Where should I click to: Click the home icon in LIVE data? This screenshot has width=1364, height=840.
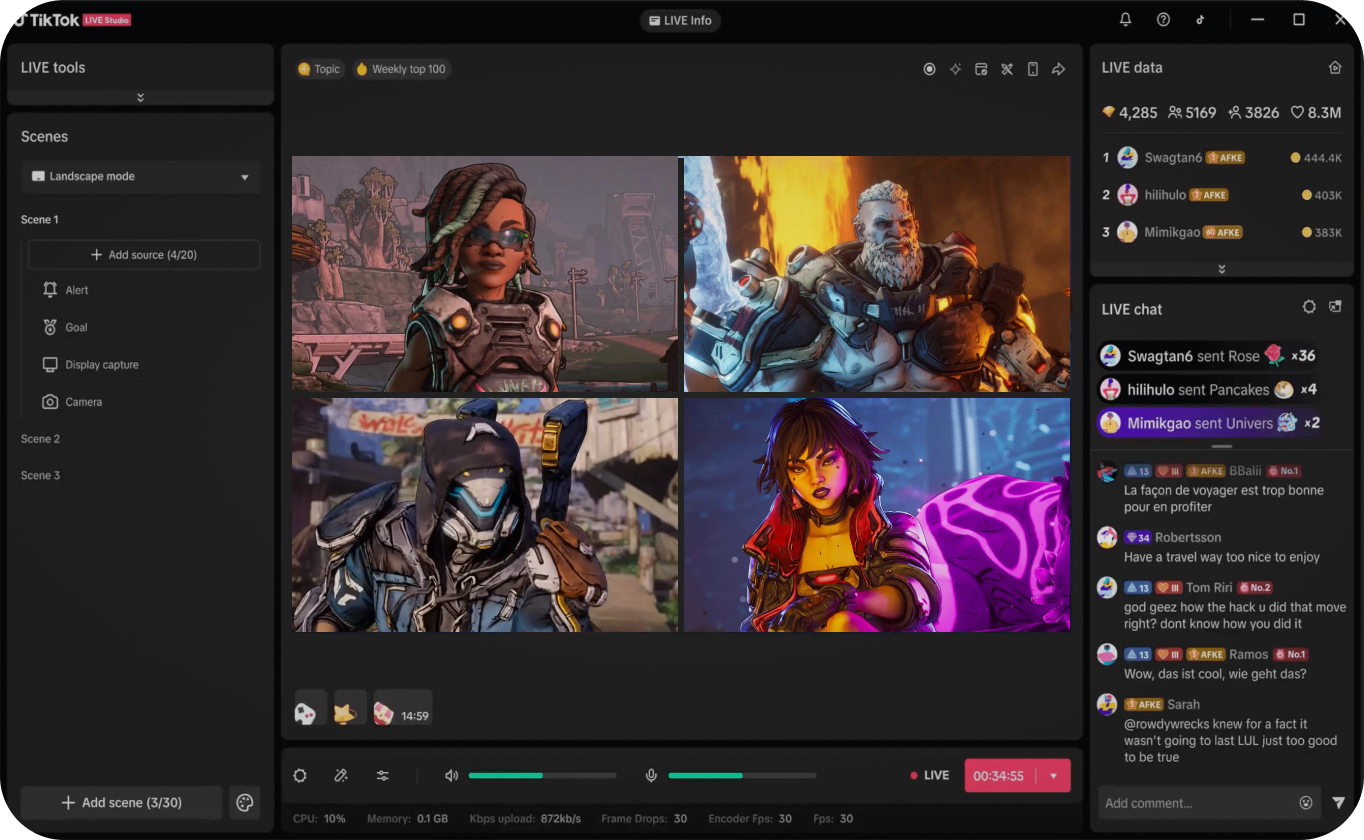[1334, 68]
